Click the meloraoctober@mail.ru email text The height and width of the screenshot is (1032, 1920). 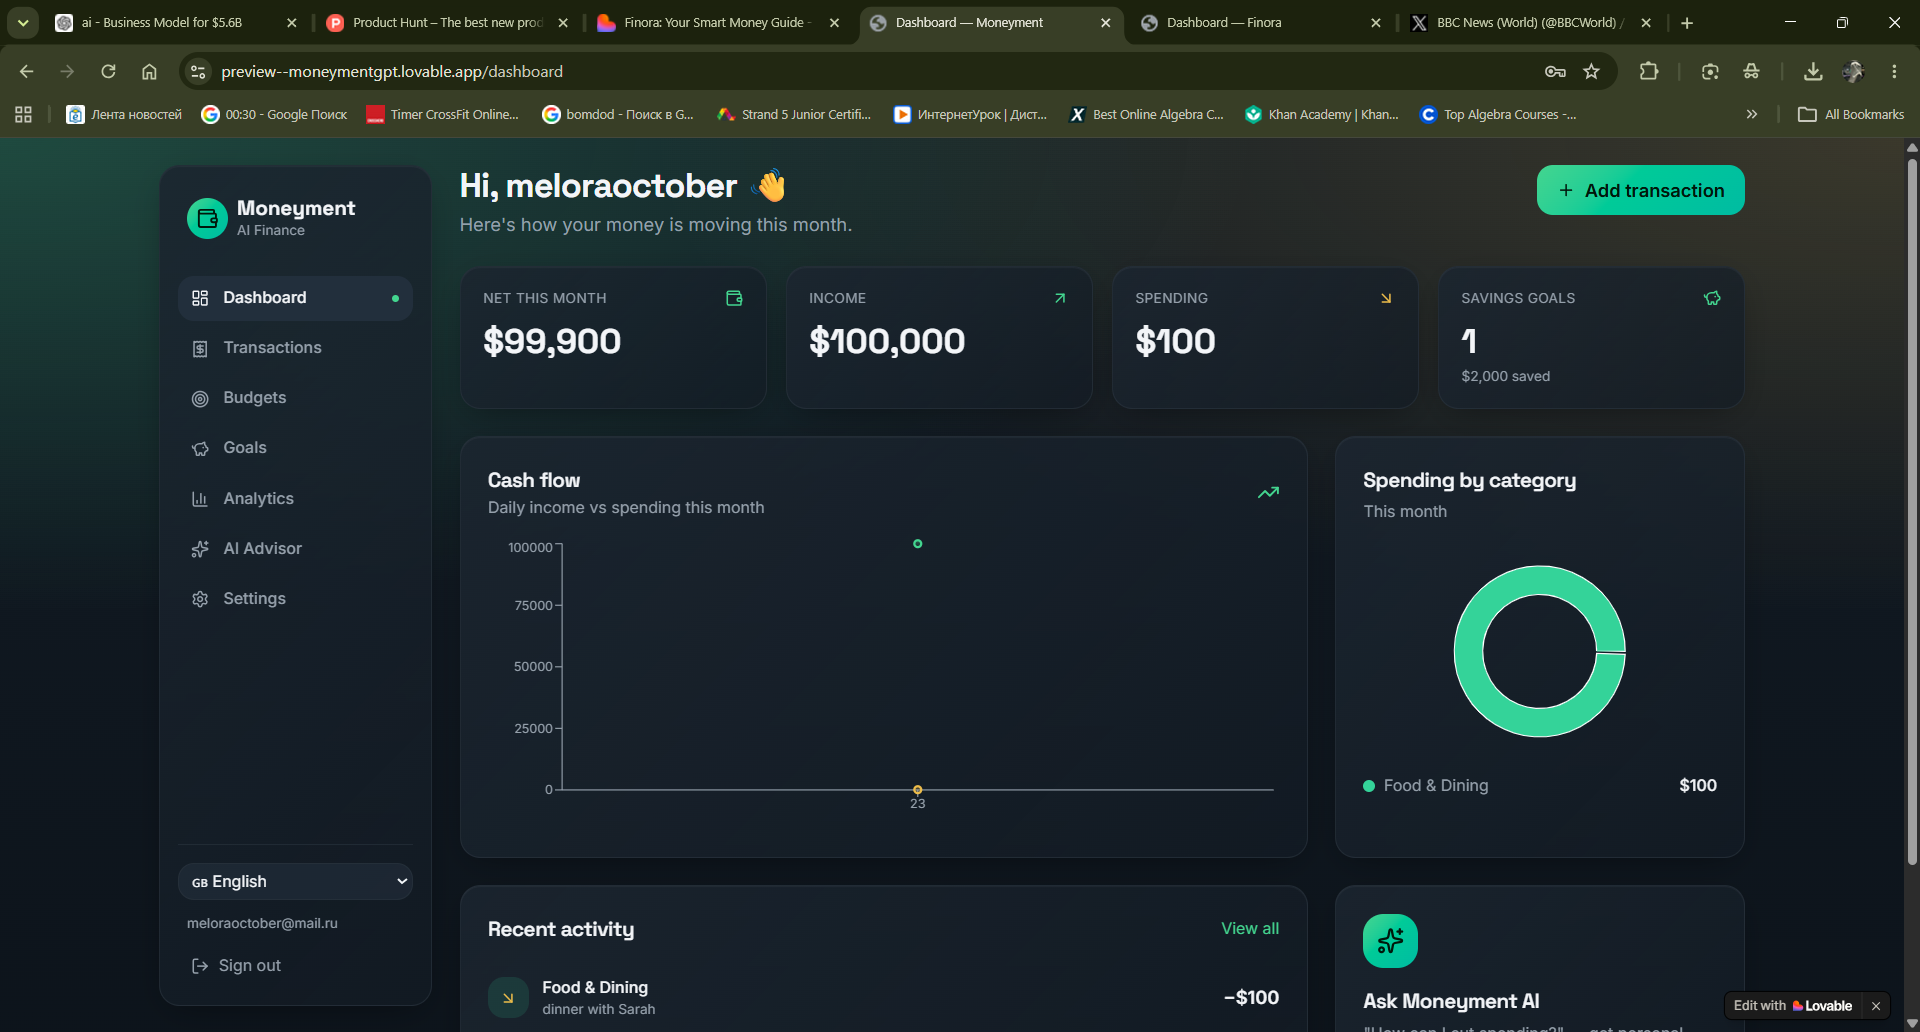[262, 923]
